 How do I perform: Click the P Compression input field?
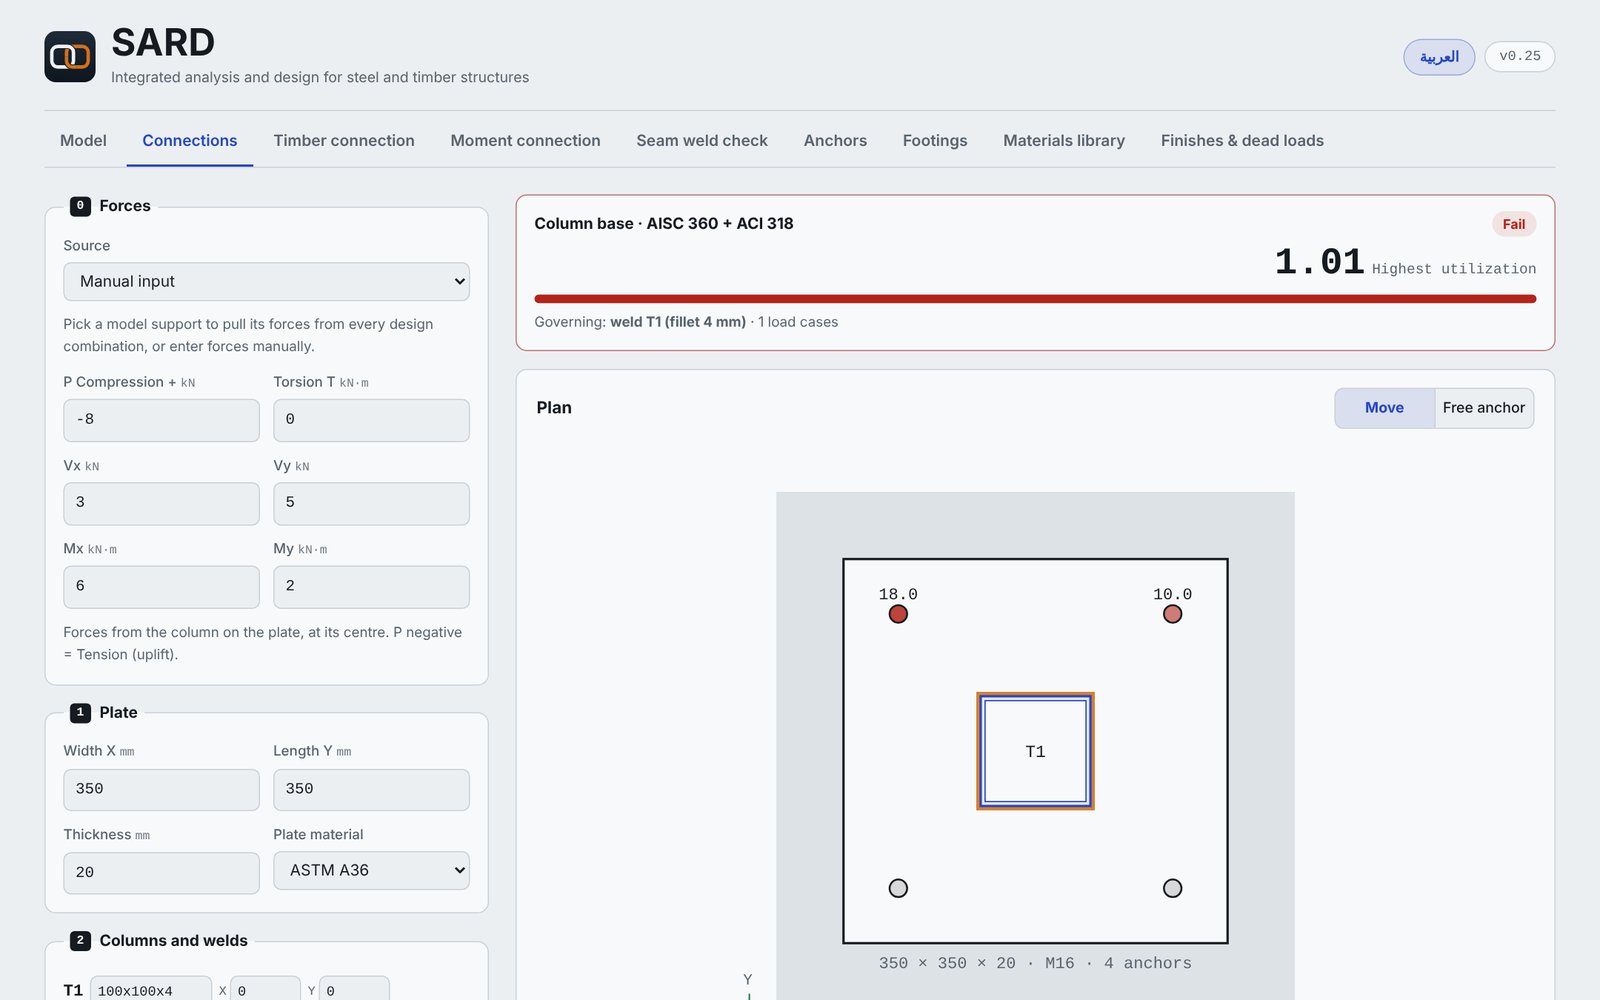161,420
